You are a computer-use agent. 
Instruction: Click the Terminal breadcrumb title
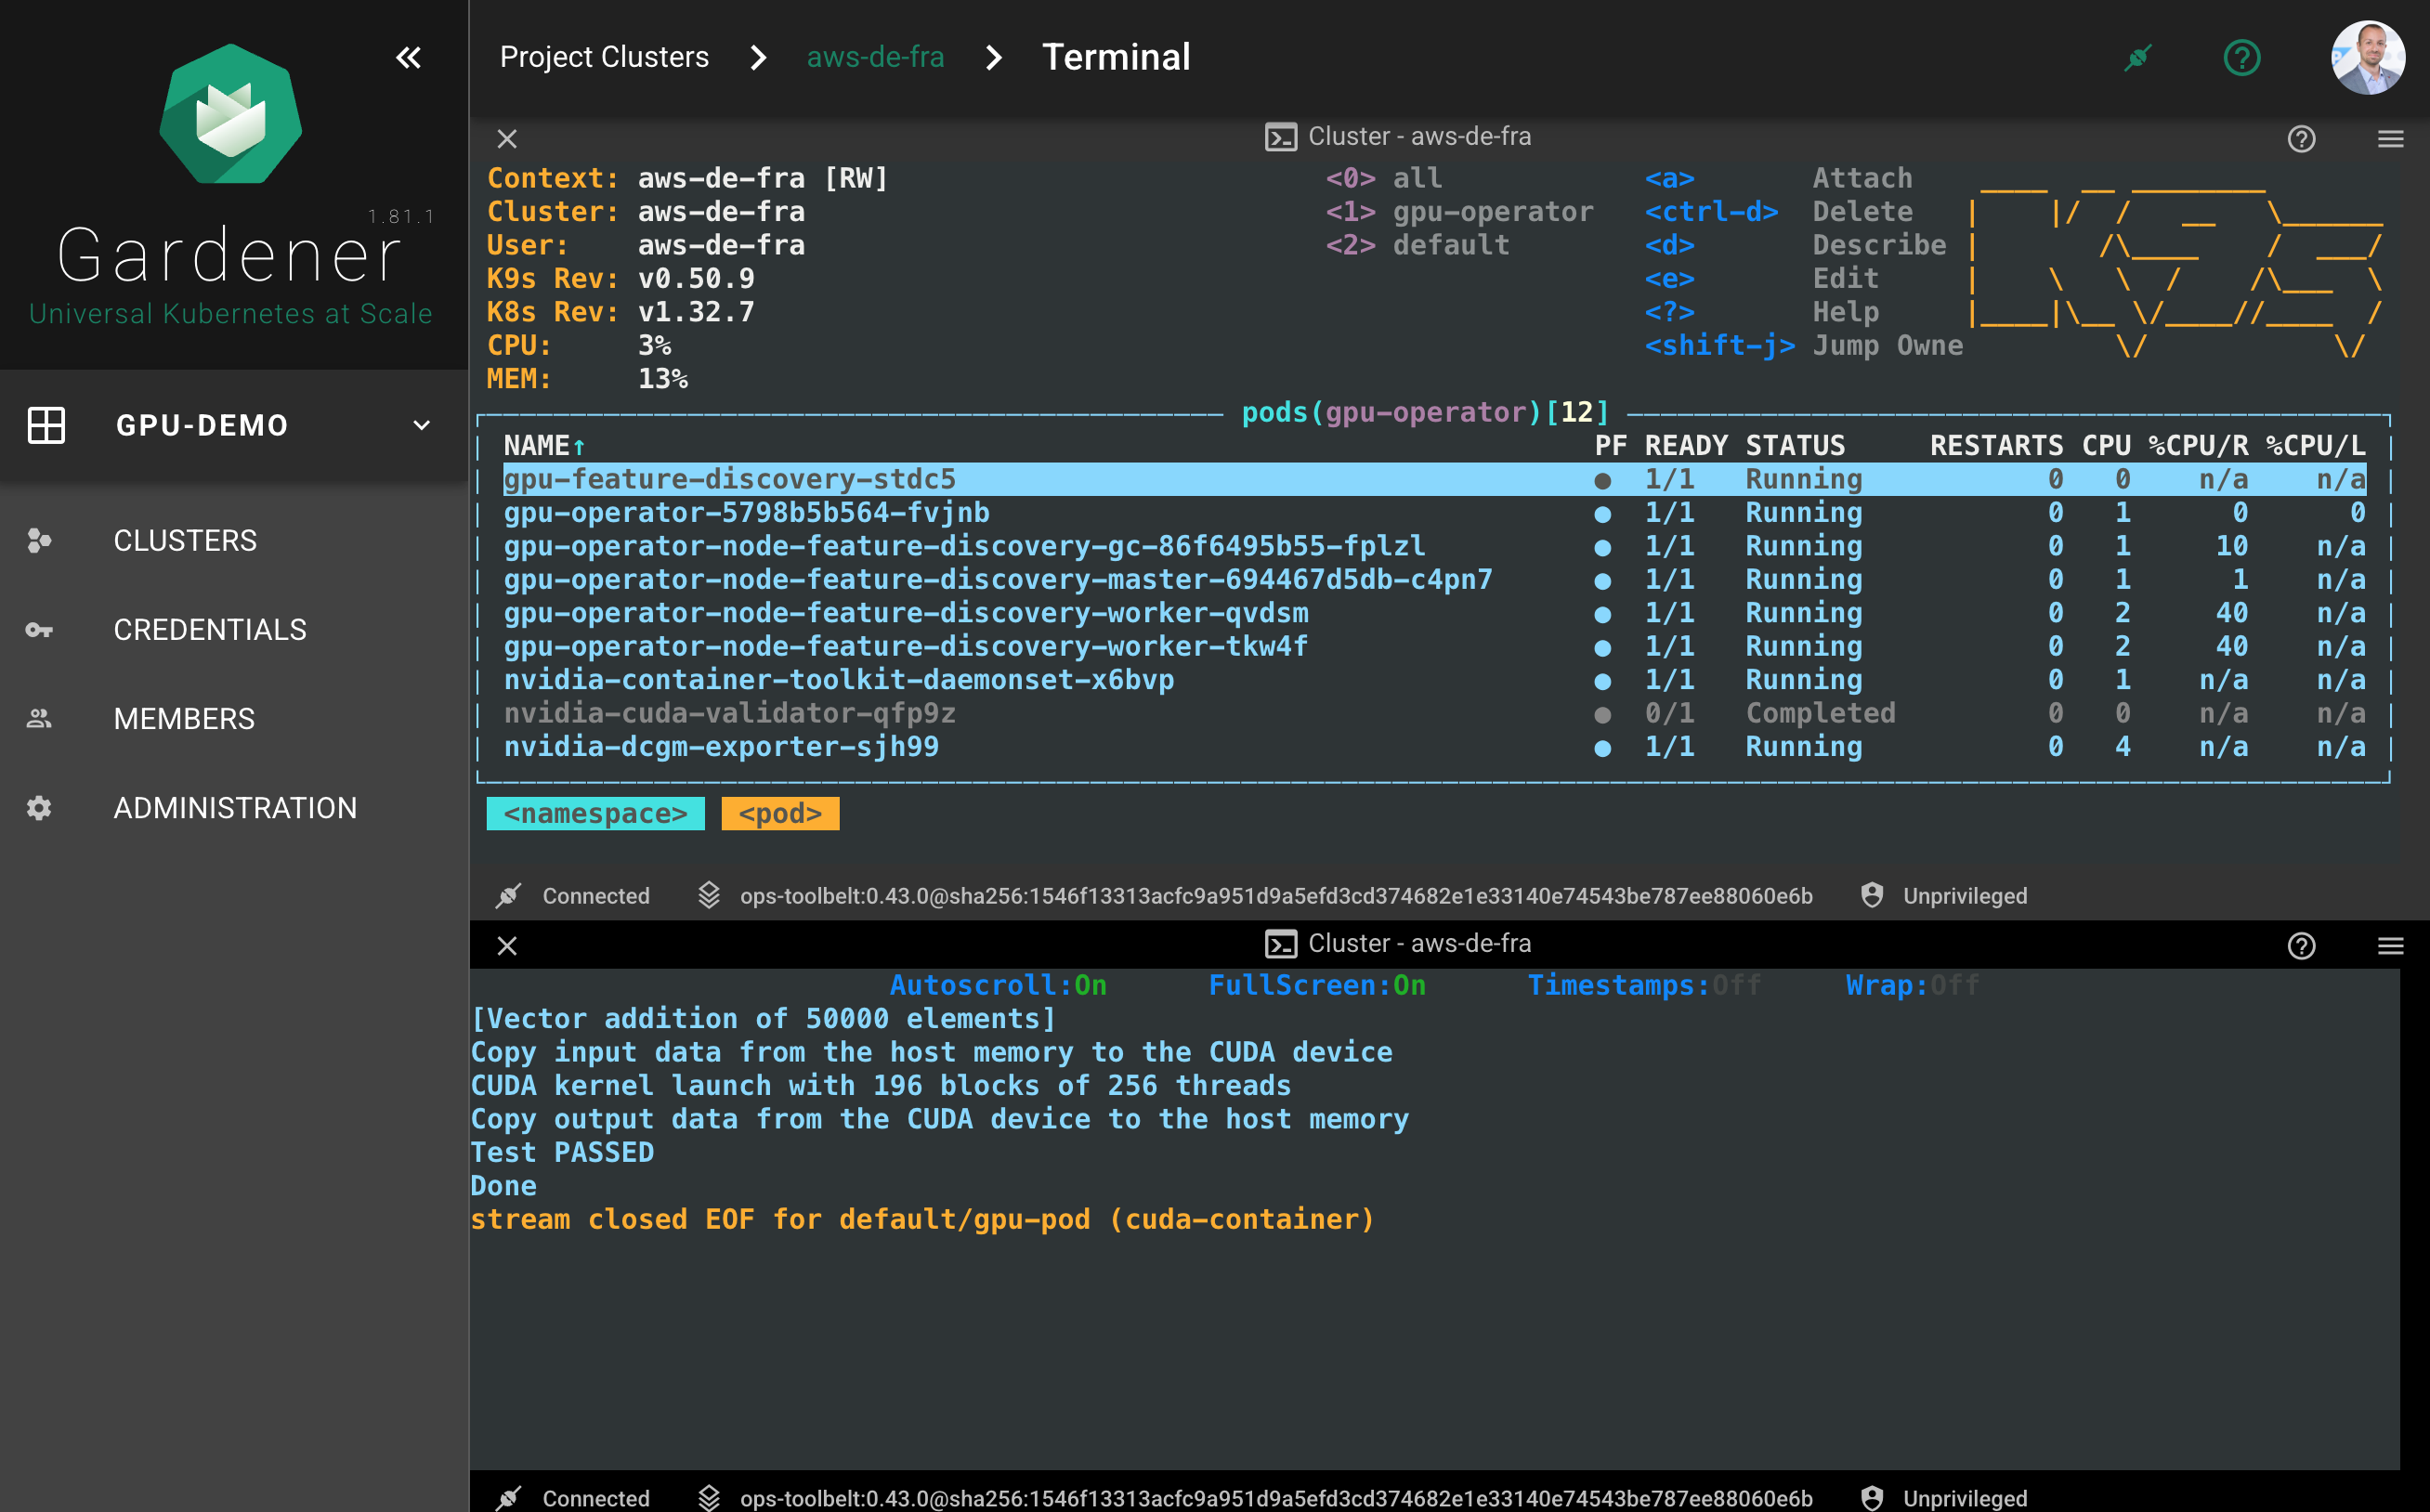(1116, 57)
